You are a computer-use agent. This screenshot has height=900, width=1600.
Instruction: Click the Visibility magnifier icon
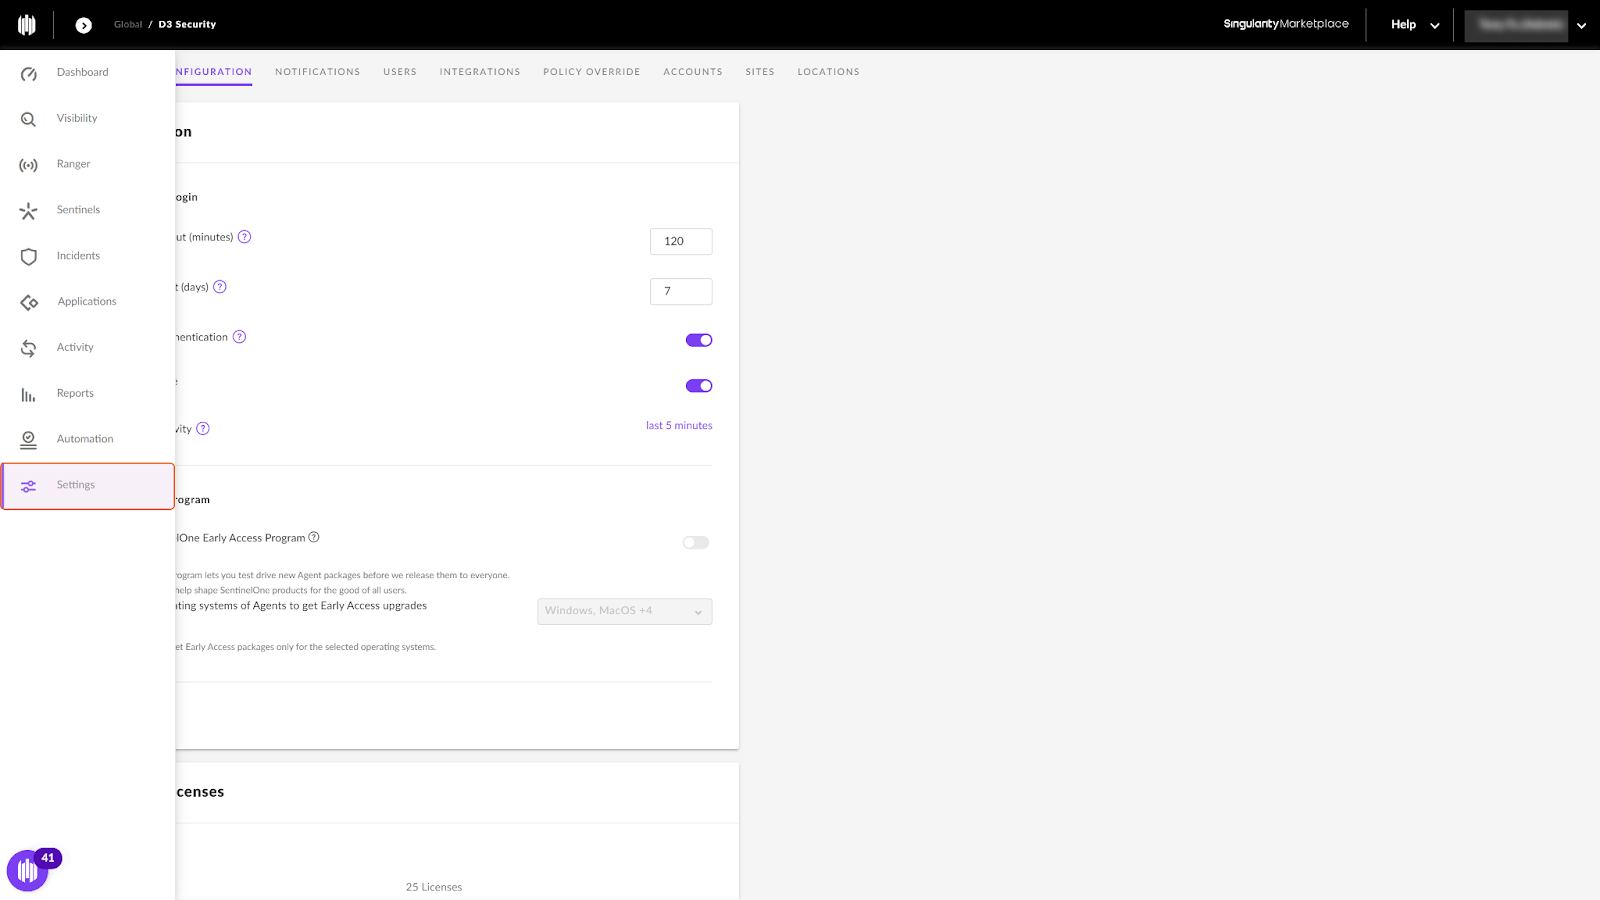[x=29, y=119]
